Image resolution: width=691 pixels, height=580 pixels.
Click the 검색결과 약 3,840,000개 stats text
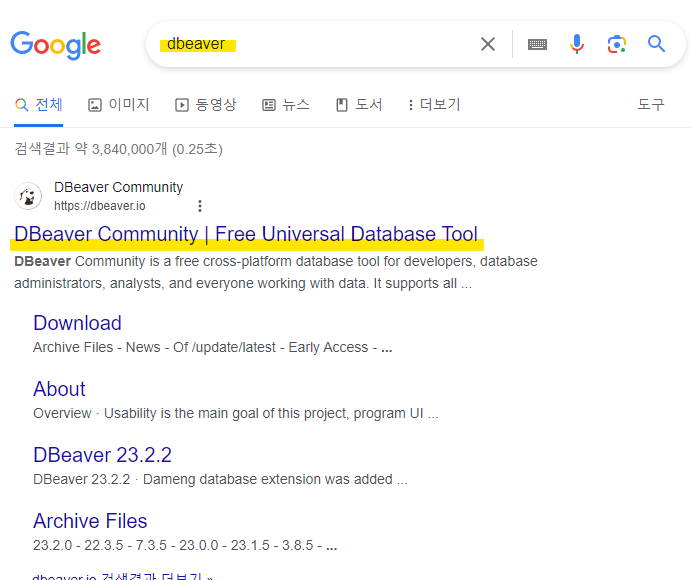point(118,149)
